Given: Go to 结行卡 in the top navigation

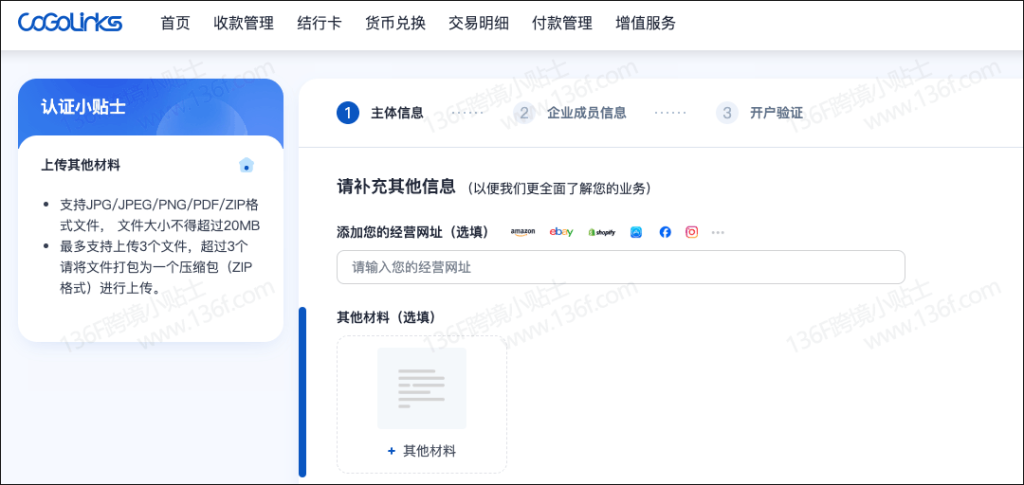Looking at the screenshot, I should tap(319, 23).
